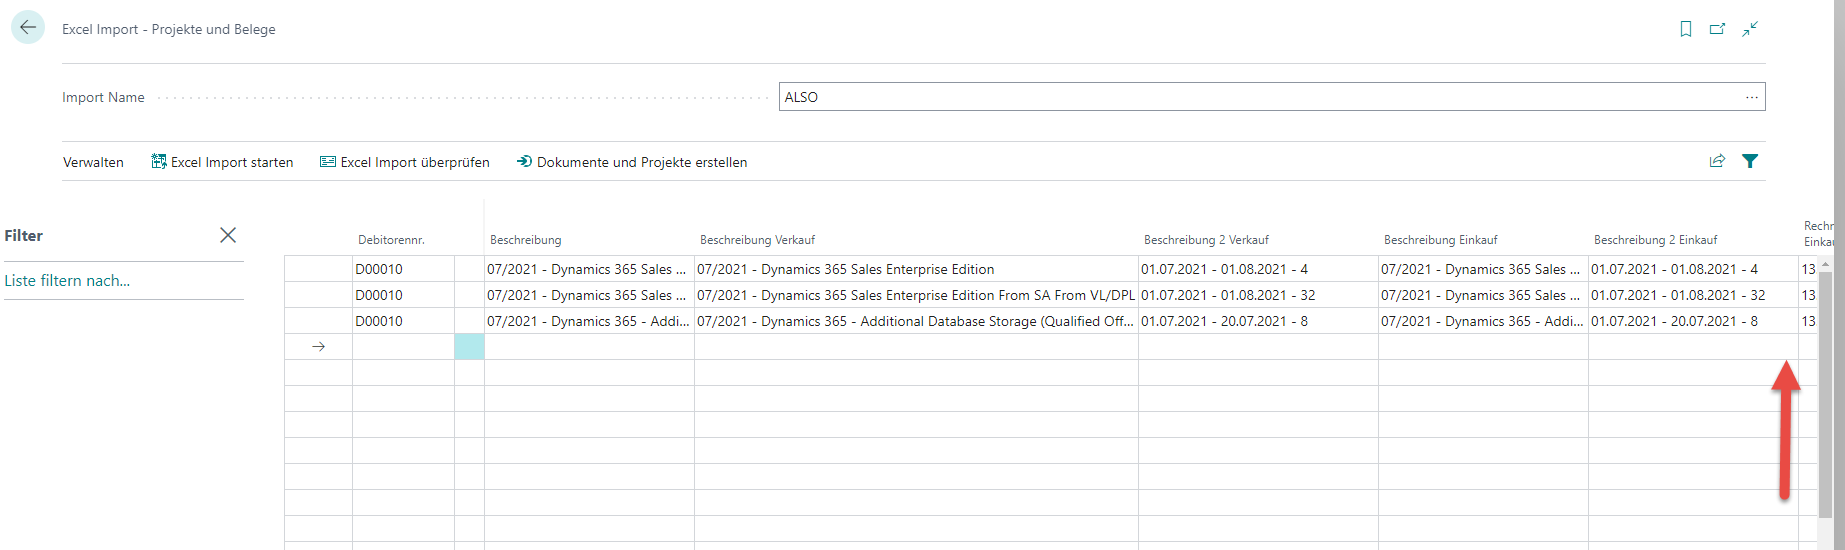Click the share icon in action bar
Viewport: 1845px width, 550px height.
[1717, 161]
